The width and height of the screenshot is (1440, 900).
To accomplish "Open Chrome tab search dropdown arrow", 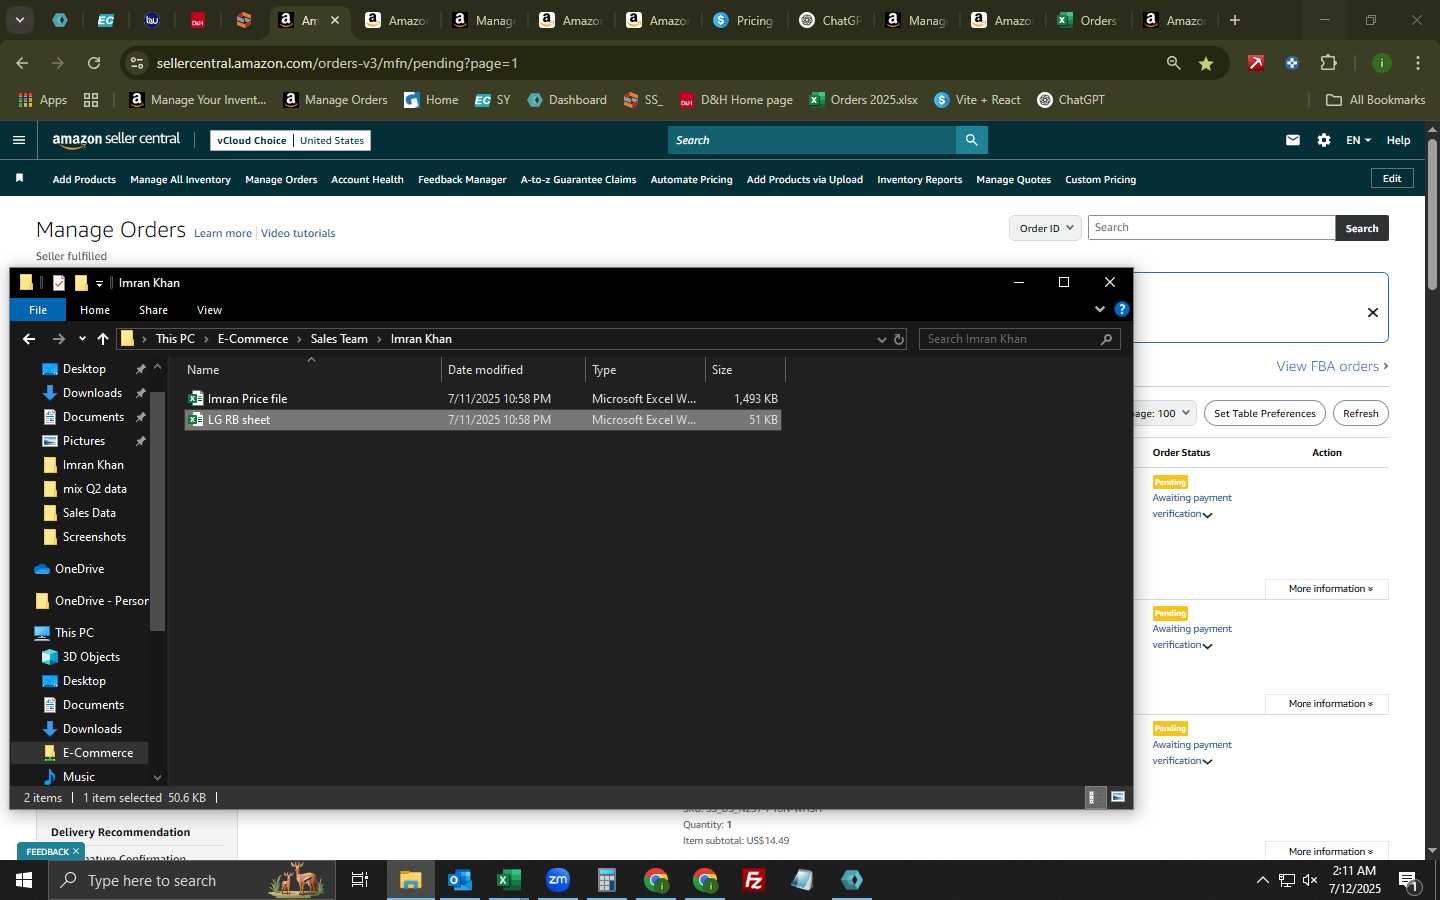I will (x=19, y=20).
